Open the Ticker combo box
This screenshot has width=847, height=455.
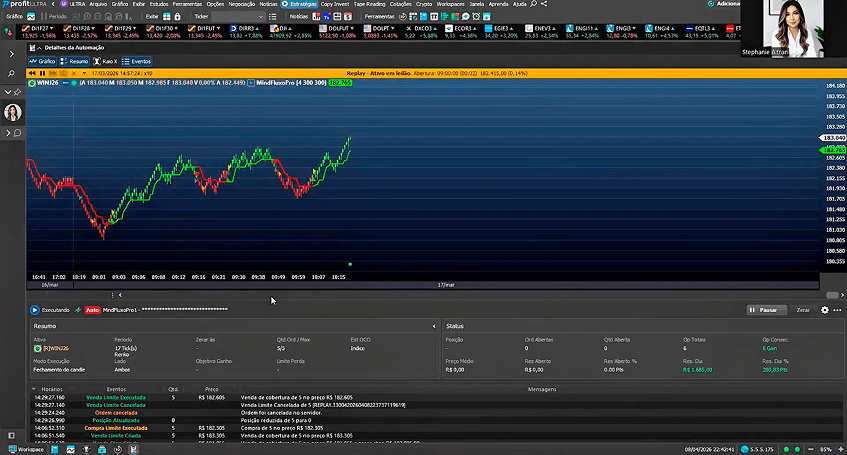click(x=238, y=17)
